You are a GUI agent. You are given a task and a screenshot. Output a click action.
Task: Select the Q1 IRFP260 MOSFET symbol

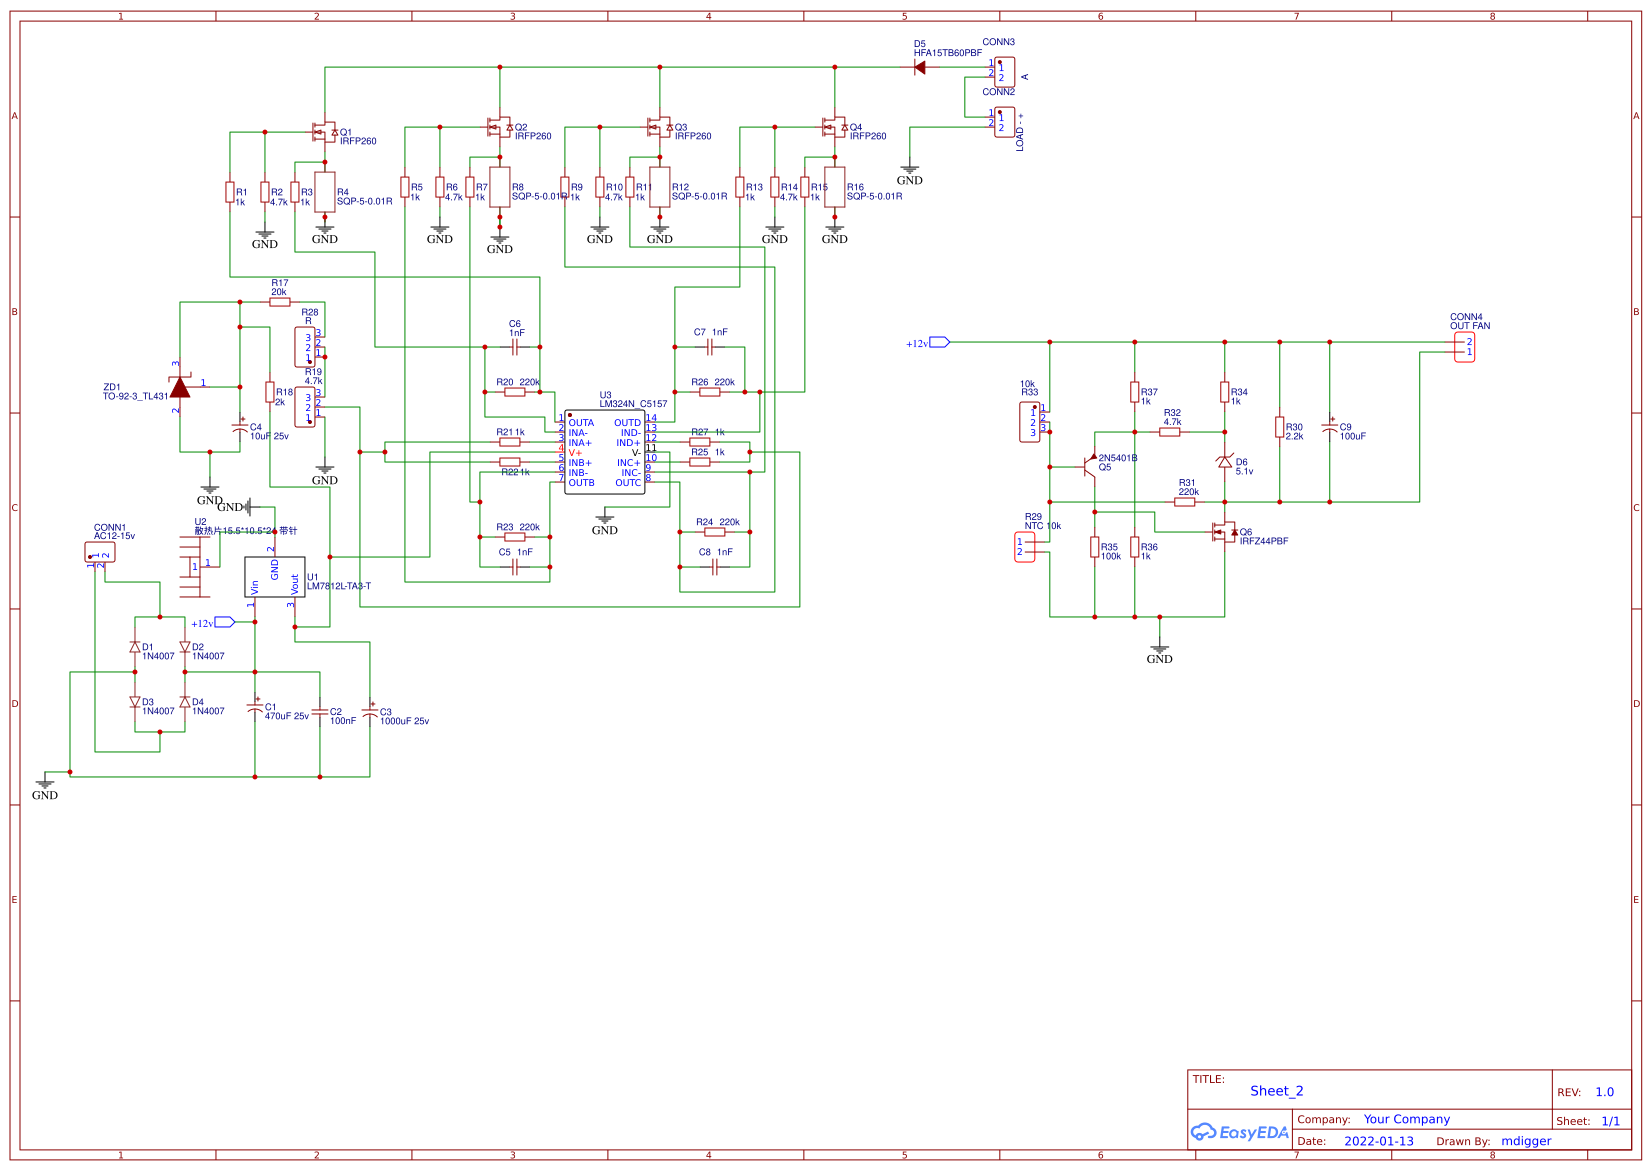323,132
